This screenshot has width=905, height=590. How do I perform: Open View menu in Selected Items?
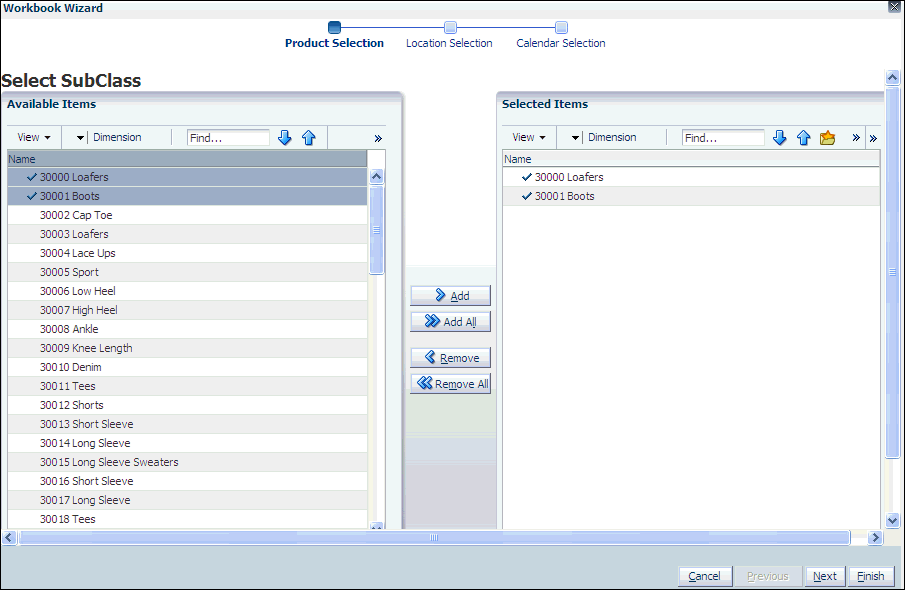coord(529,137)
